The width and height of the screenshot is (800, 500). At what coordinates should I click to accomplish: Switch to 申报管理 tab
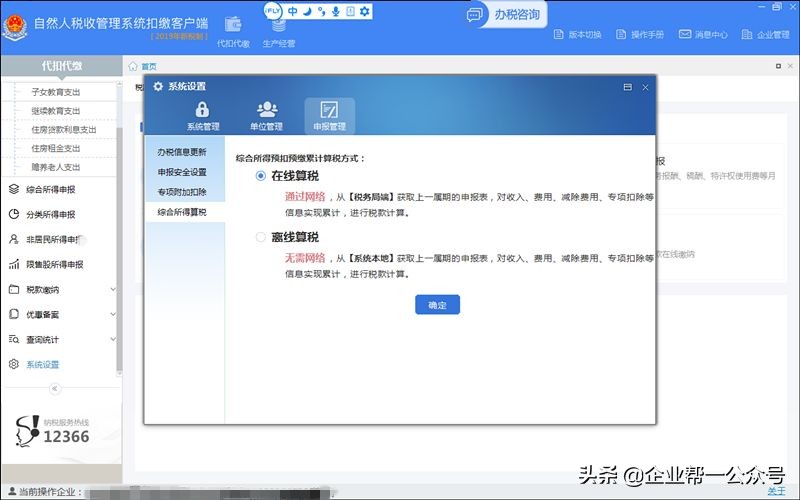coord(330,116)
